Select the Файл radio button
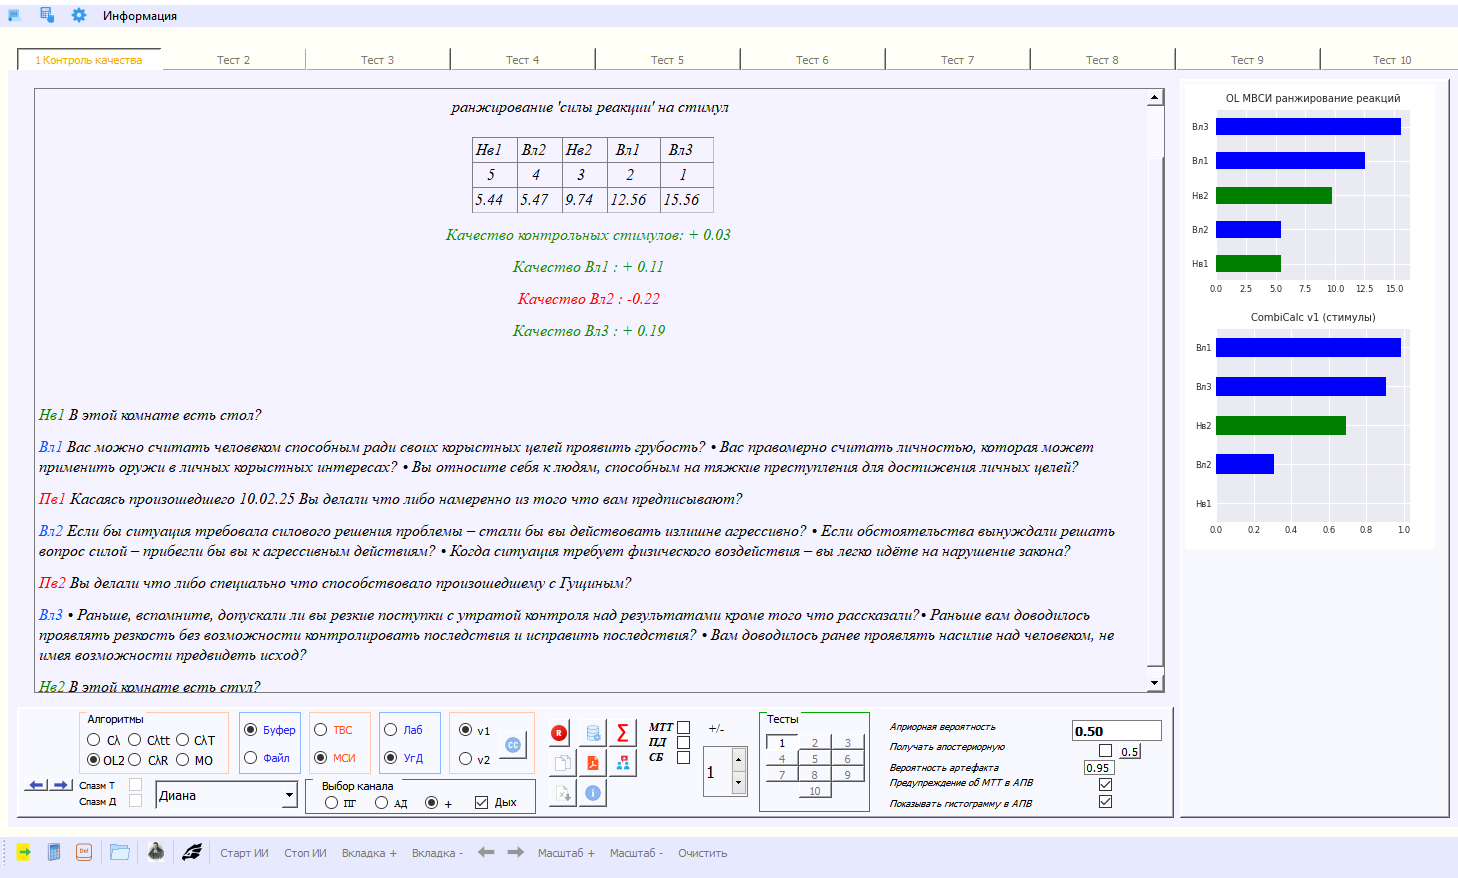 pyautogui.click(x=251, y=758)
